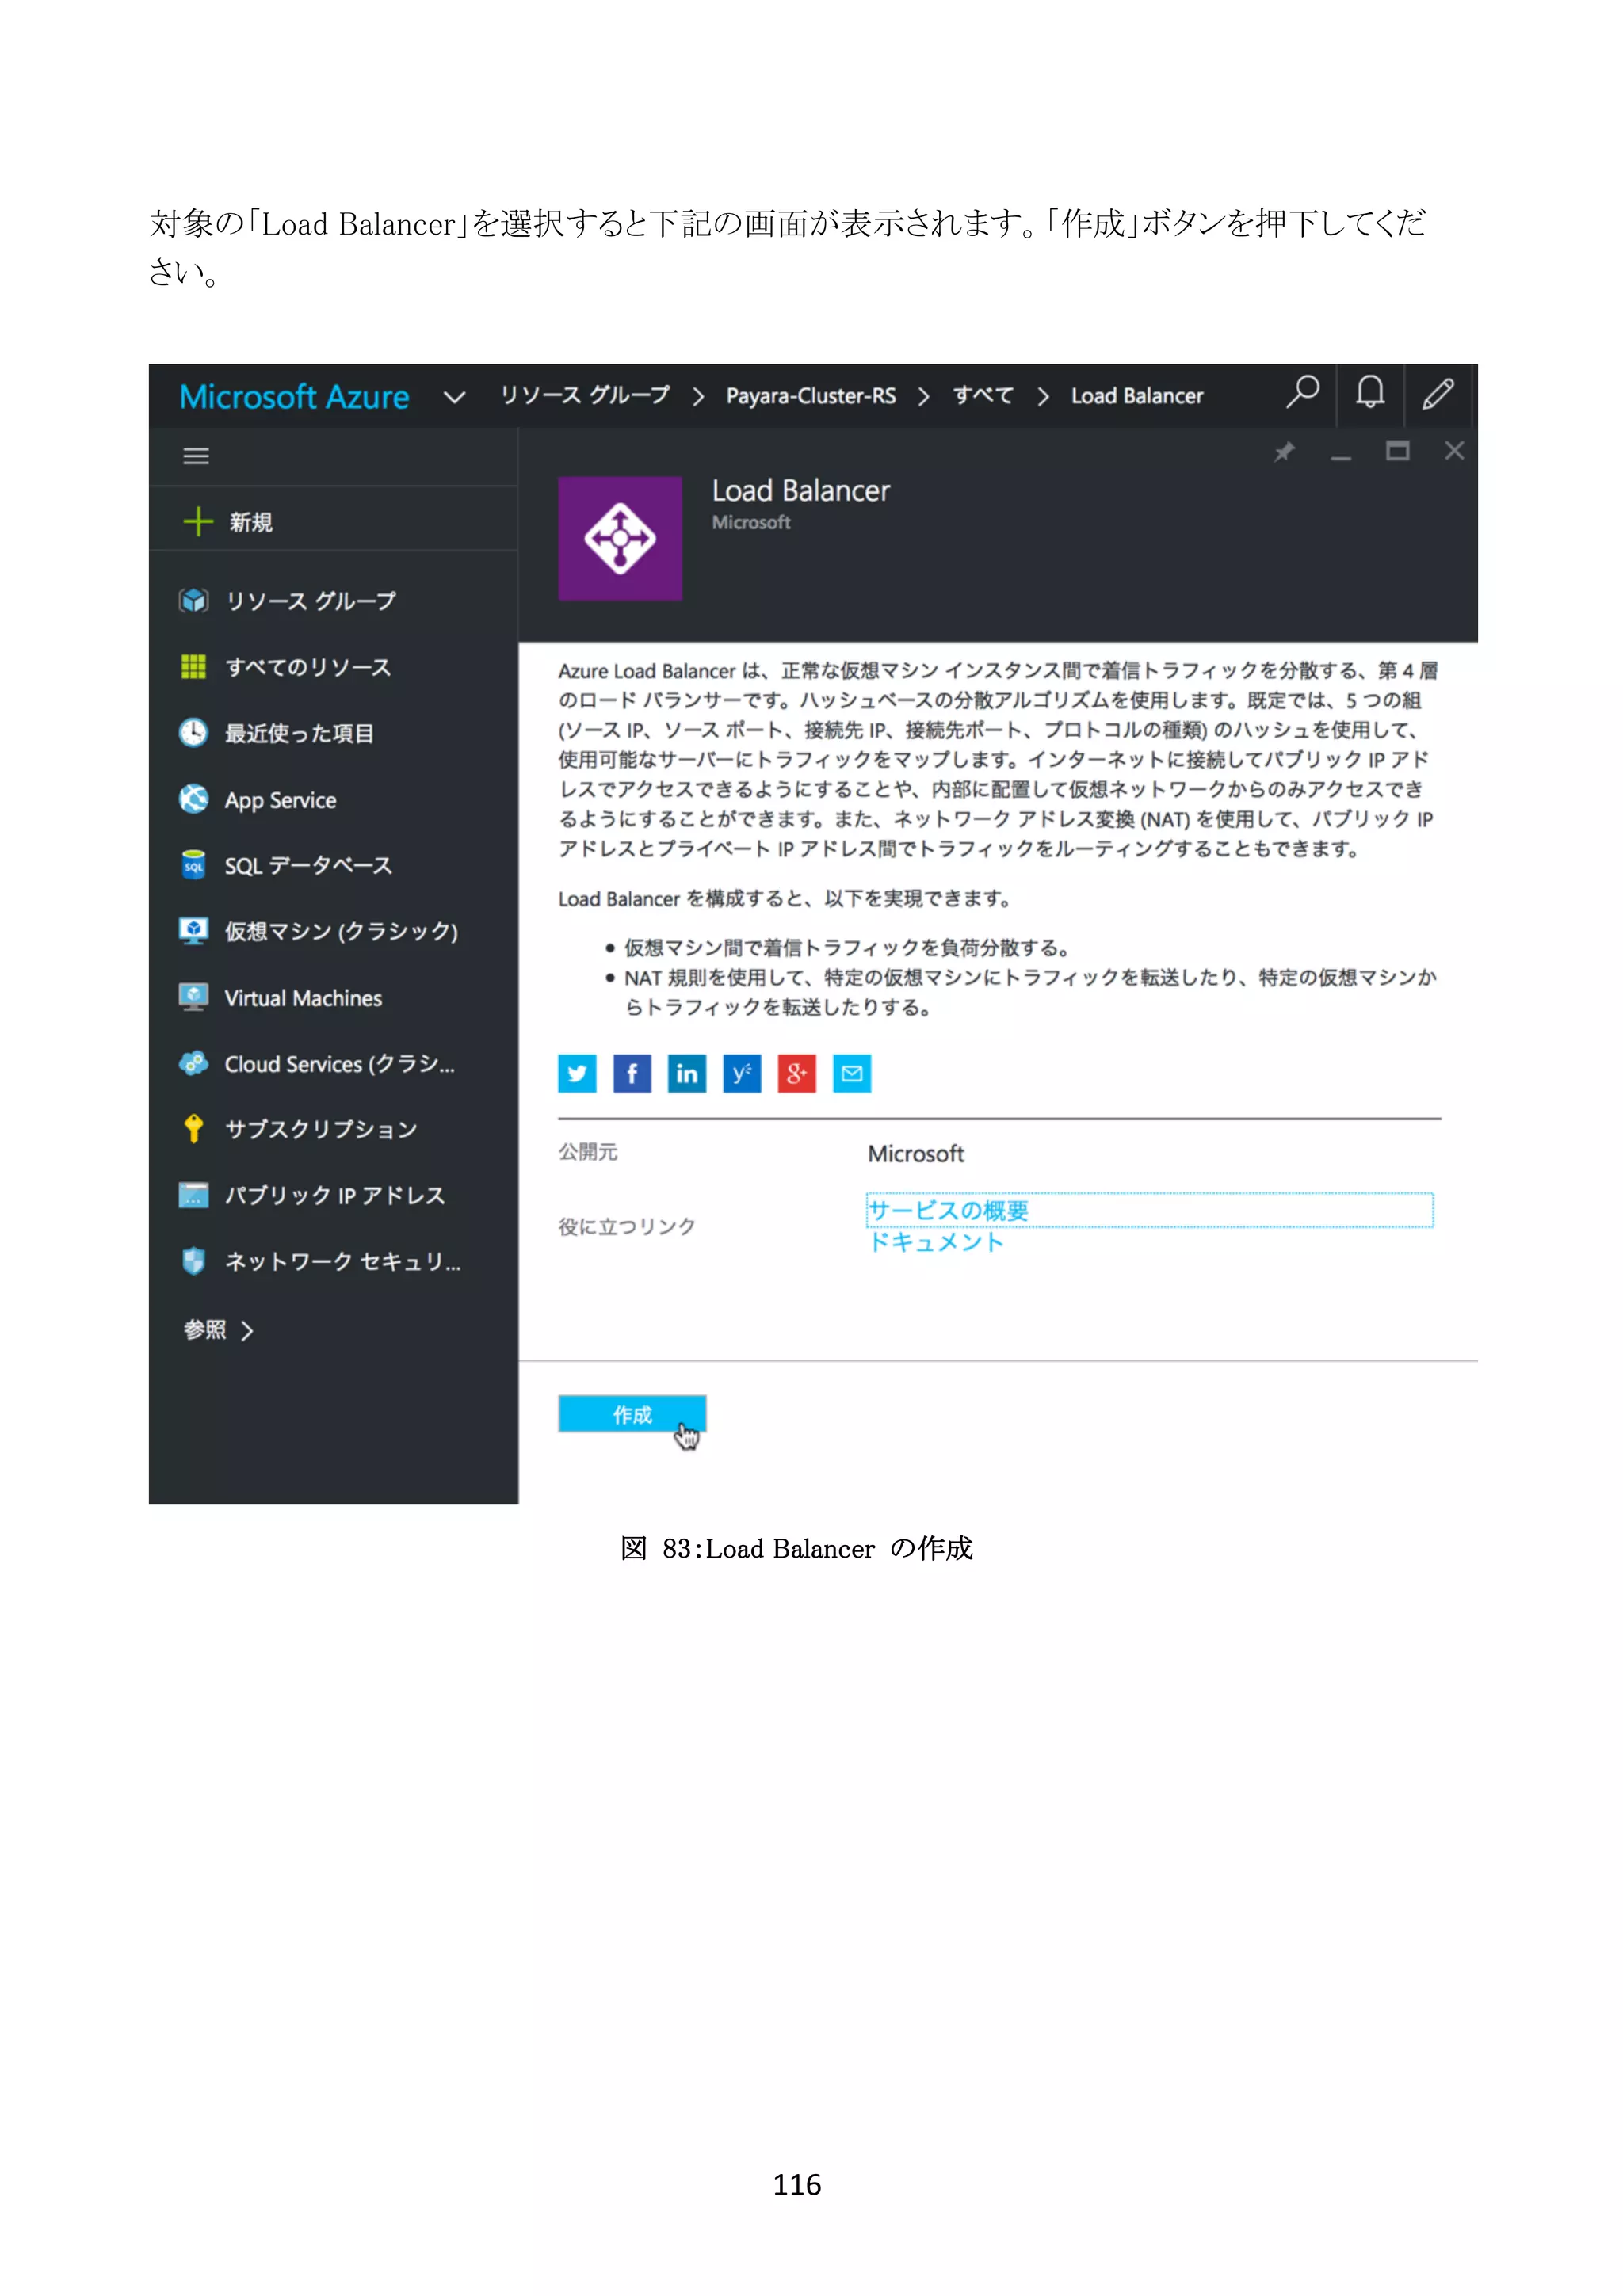Click chevron after リソース グループ breadcrumb
The width and height of the screenshot is (1623, 2296).
point(699,397)
